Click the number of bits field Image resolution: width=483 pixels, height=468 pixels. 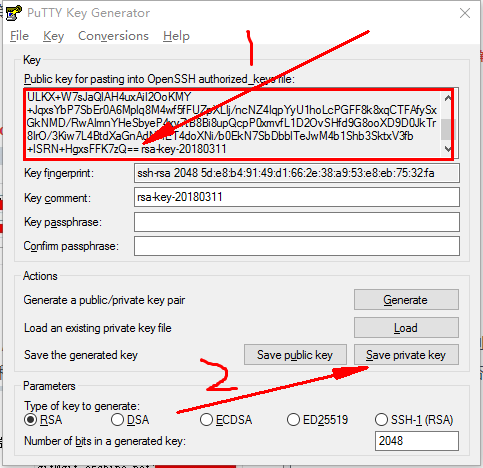coord(417,441)
